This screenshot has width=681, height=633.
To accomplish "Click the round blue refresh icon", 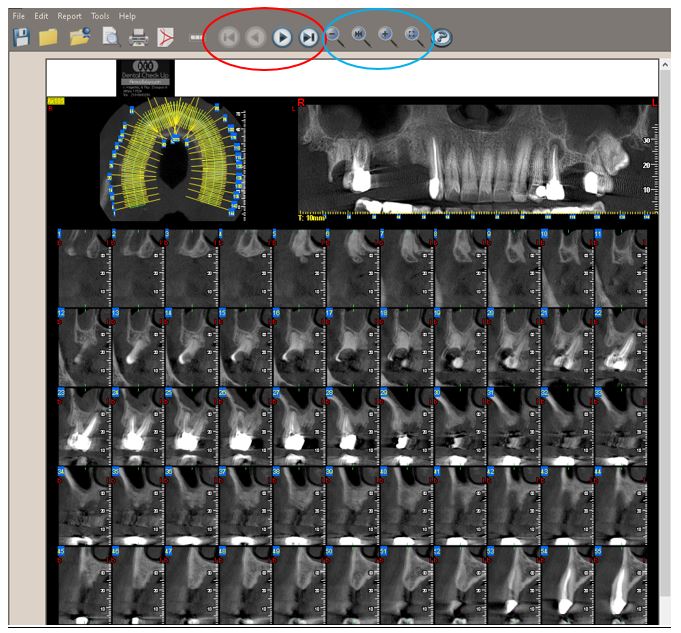I will [441, 38].
